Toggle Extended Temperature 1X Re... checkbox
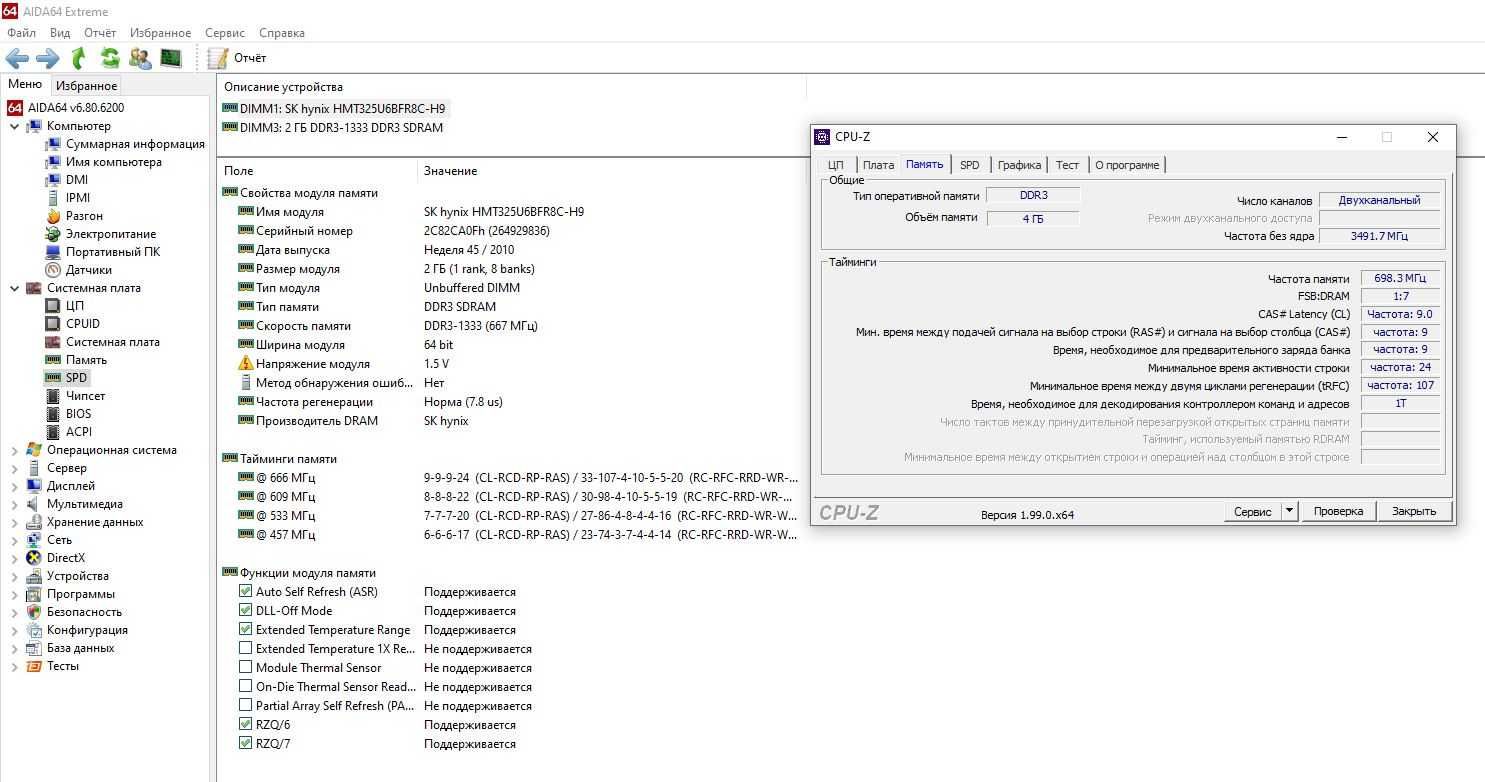 [x=246, y=649]
